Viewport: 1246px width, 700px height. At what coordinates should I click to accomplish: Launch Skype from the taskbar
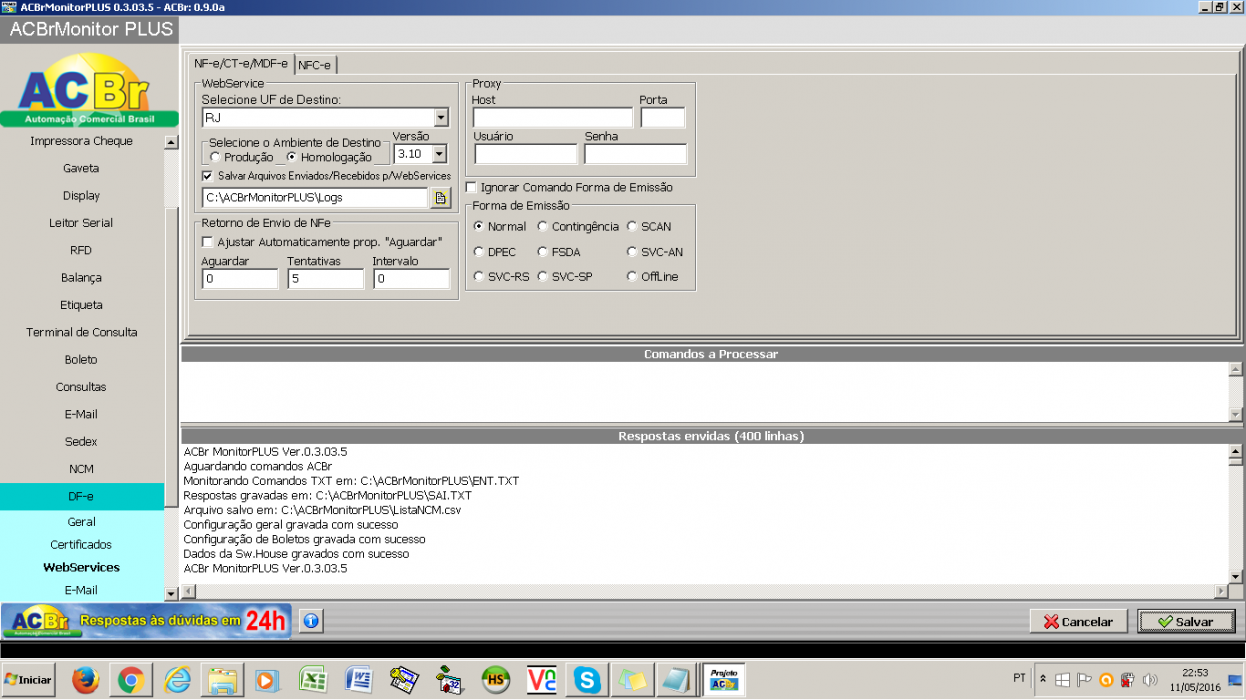pos(587,680)
